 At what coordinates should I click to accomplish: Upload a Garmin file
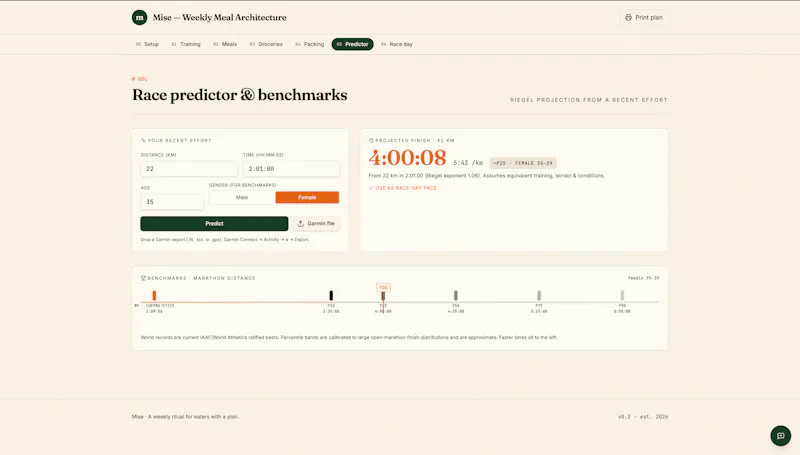click(316, 223)
